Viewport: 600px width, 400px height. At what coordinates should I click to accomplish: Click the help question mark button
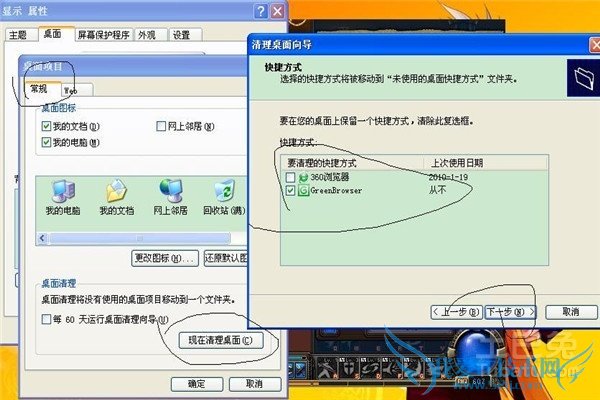pos(261,11)
